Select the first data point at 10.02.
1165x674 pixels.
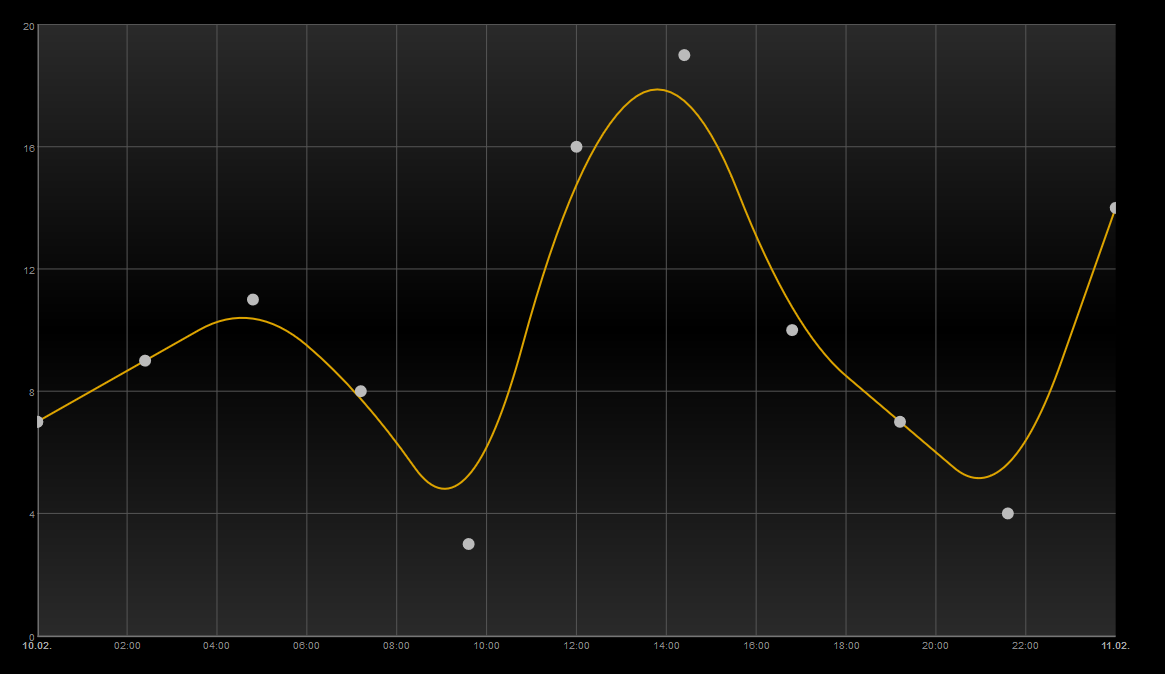click(x=38, y=422)
